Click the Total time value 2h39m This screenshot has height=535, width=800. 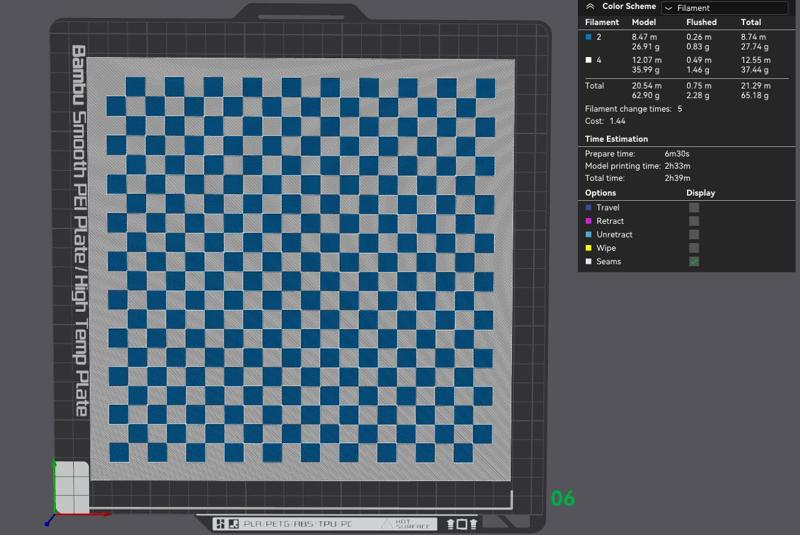[677, 178]
